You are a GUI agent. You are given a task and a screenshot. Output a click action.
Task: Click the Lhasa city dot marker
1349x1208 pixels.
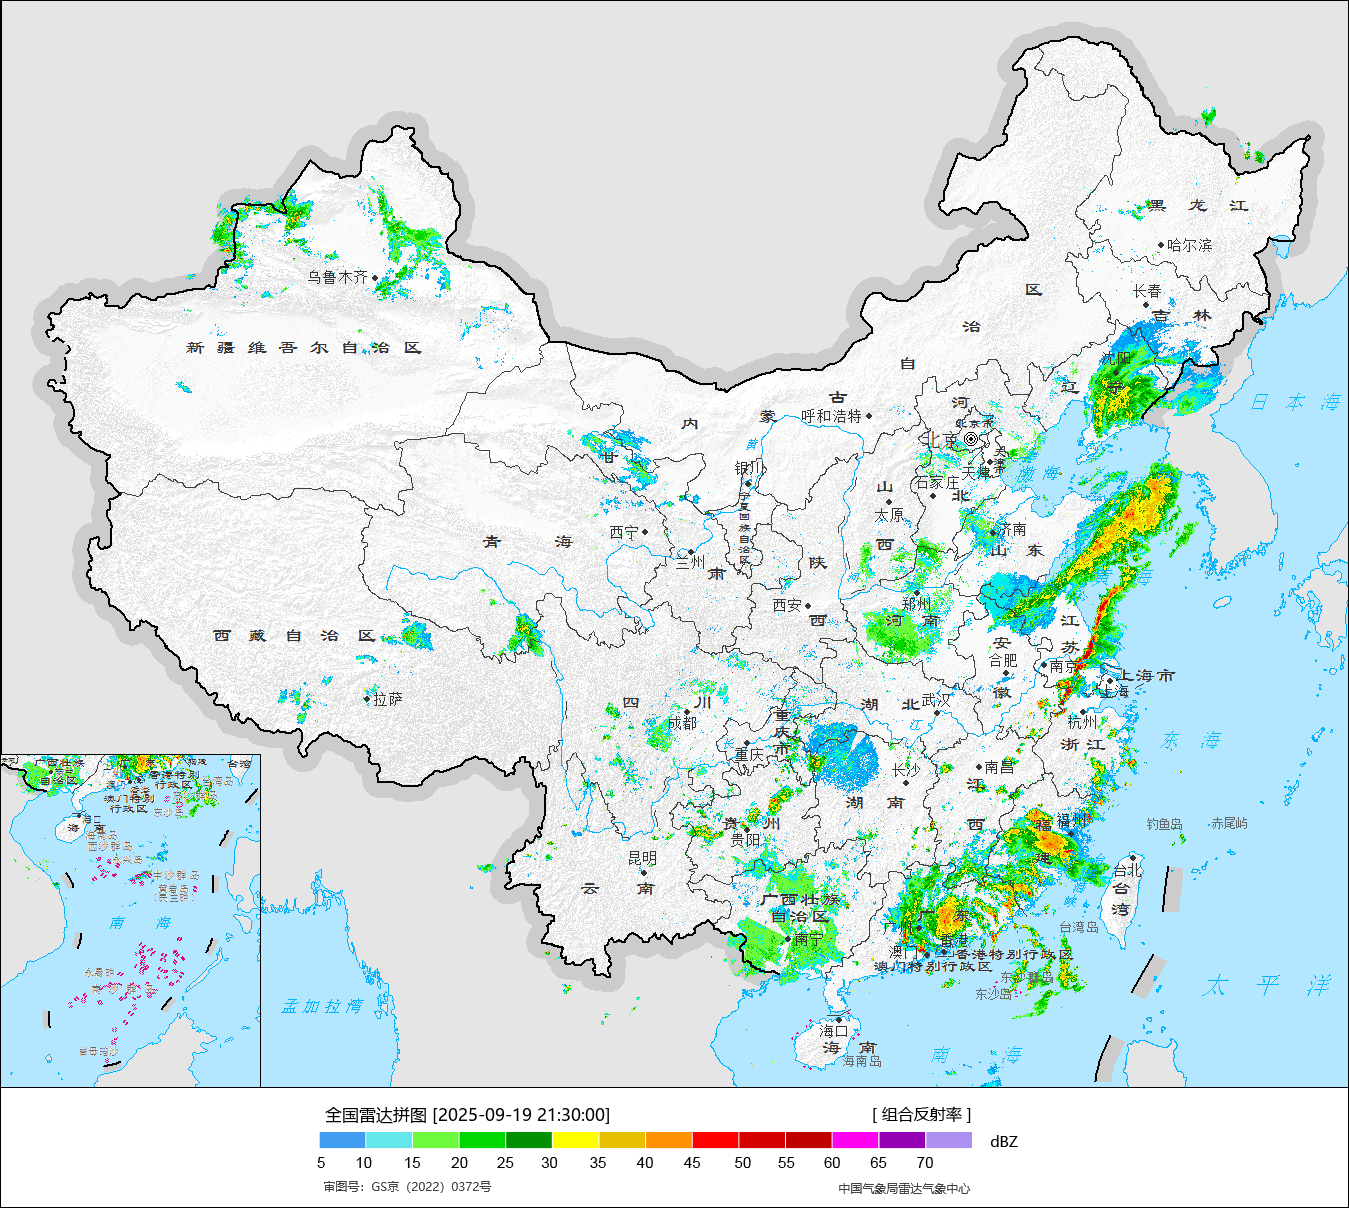pos(367,699)
